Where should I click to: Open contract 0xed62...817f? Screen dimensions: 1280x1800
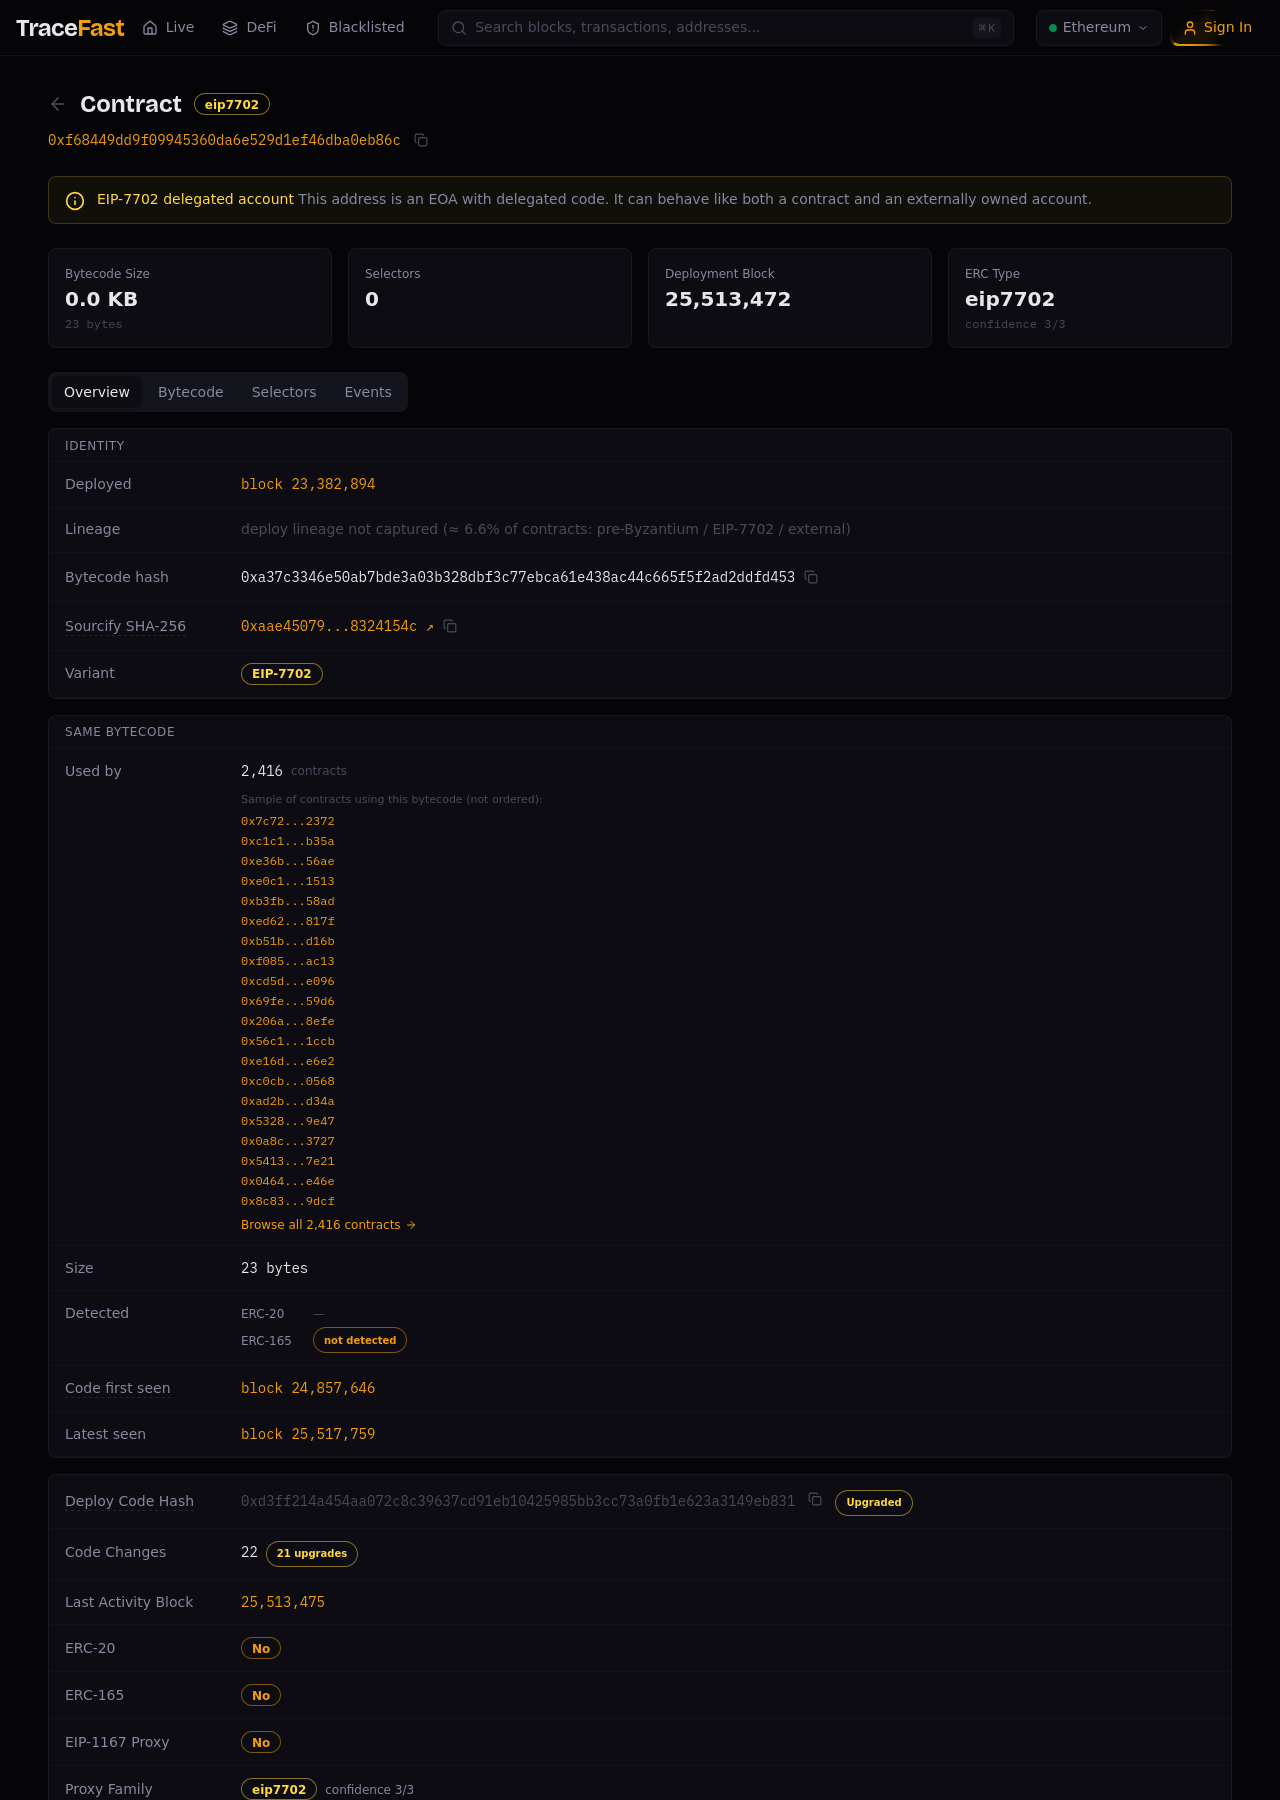pos(288,921)
